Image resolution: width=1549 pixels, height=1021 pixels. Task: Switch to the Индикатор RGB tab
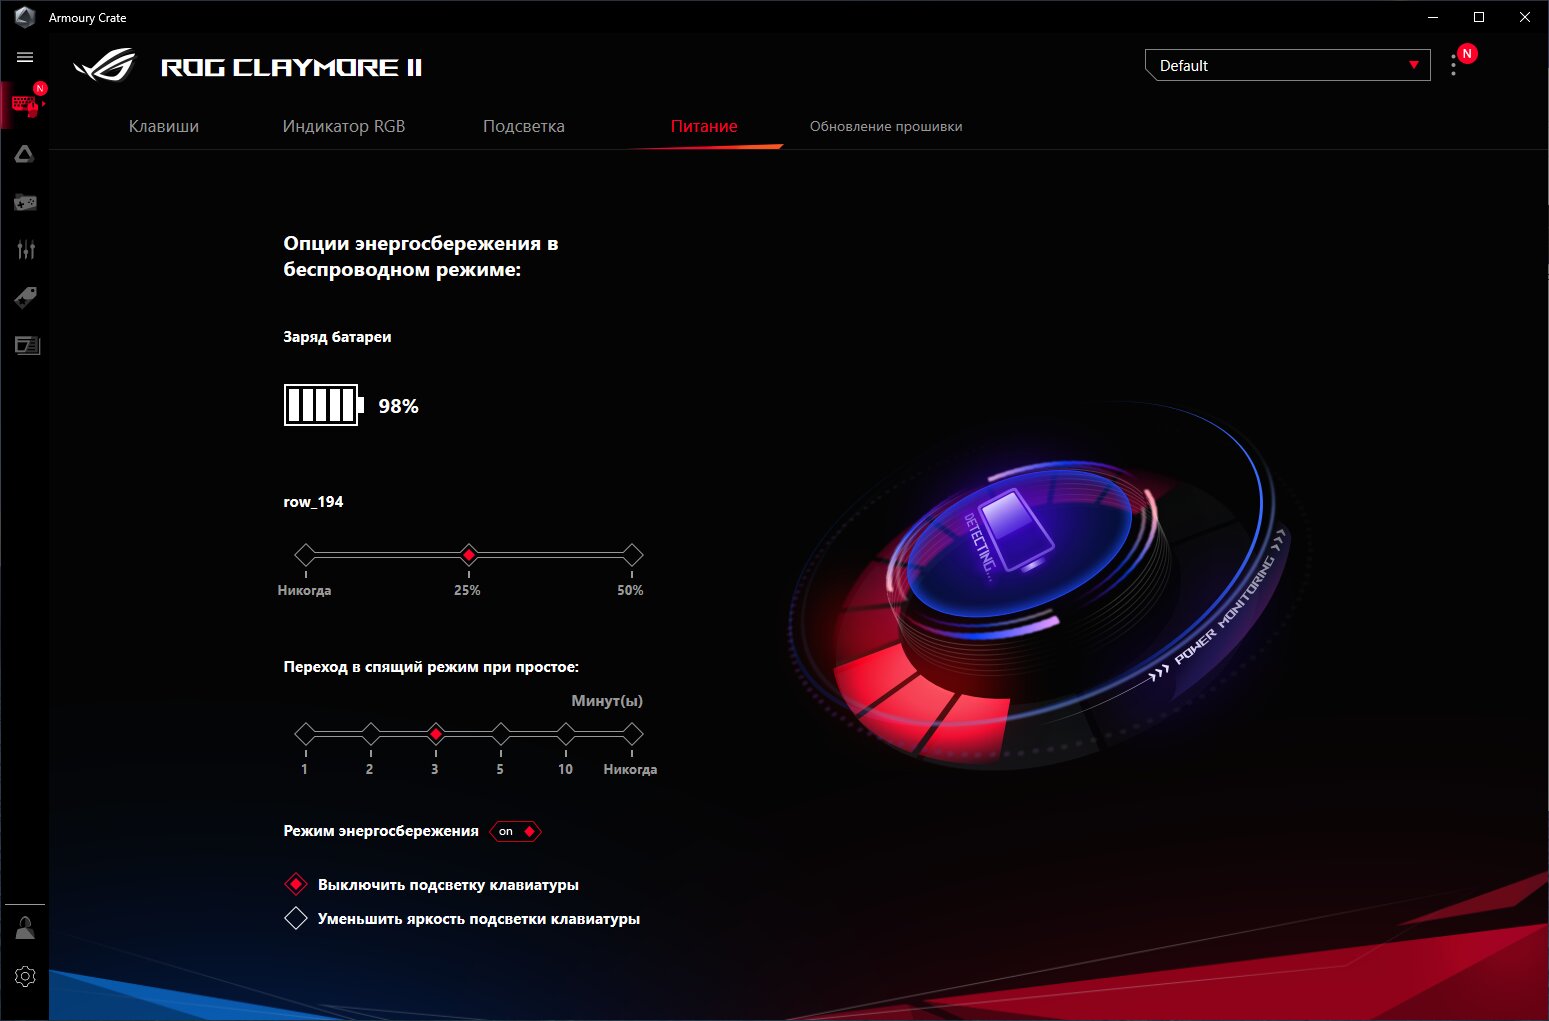click(344, 126)
